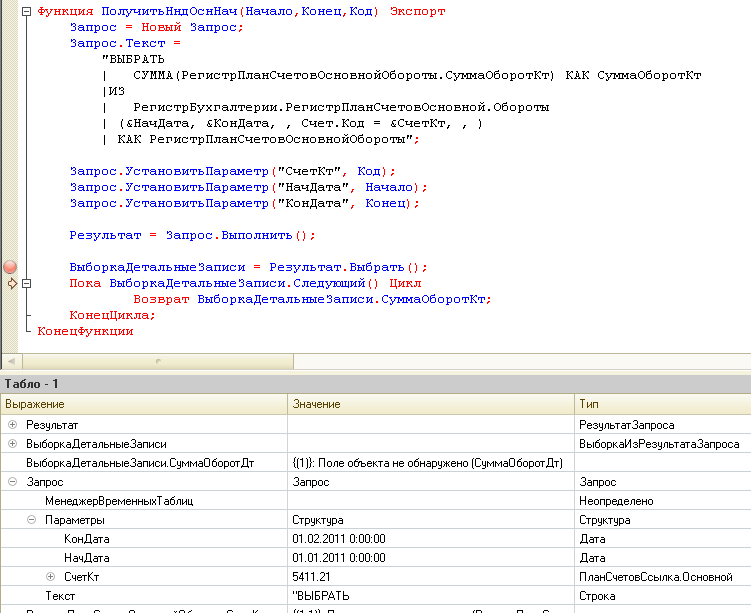Click the value 5411.21
Image resolution: width=751 pixels, height=613 pixels.
coord(311,577)
